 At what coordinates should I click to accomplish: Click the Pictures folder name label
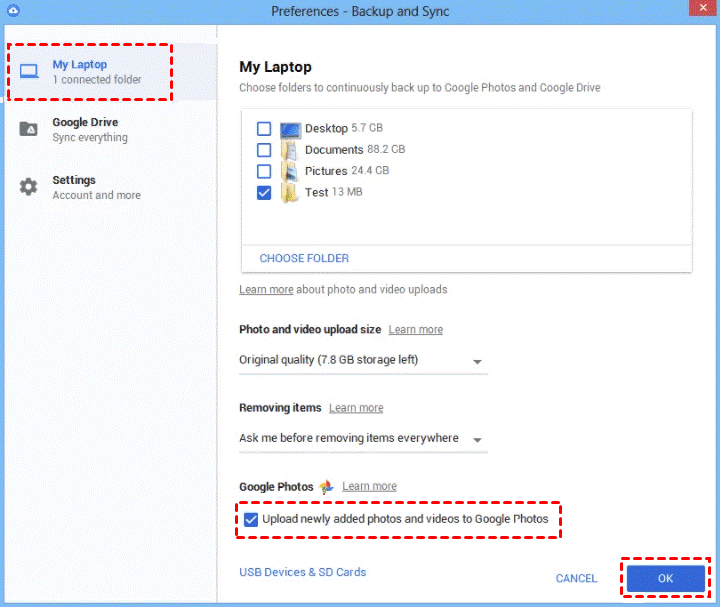326,171
